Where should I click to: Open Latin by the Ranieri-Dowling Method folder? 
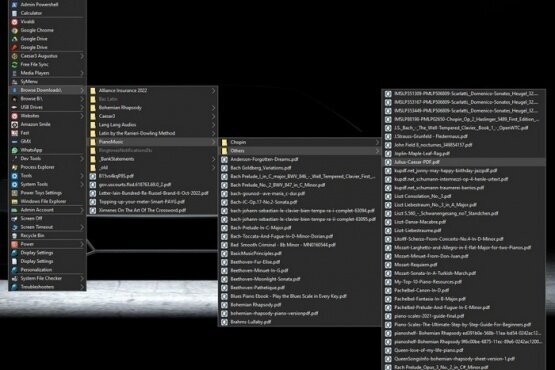pos(153,133)
